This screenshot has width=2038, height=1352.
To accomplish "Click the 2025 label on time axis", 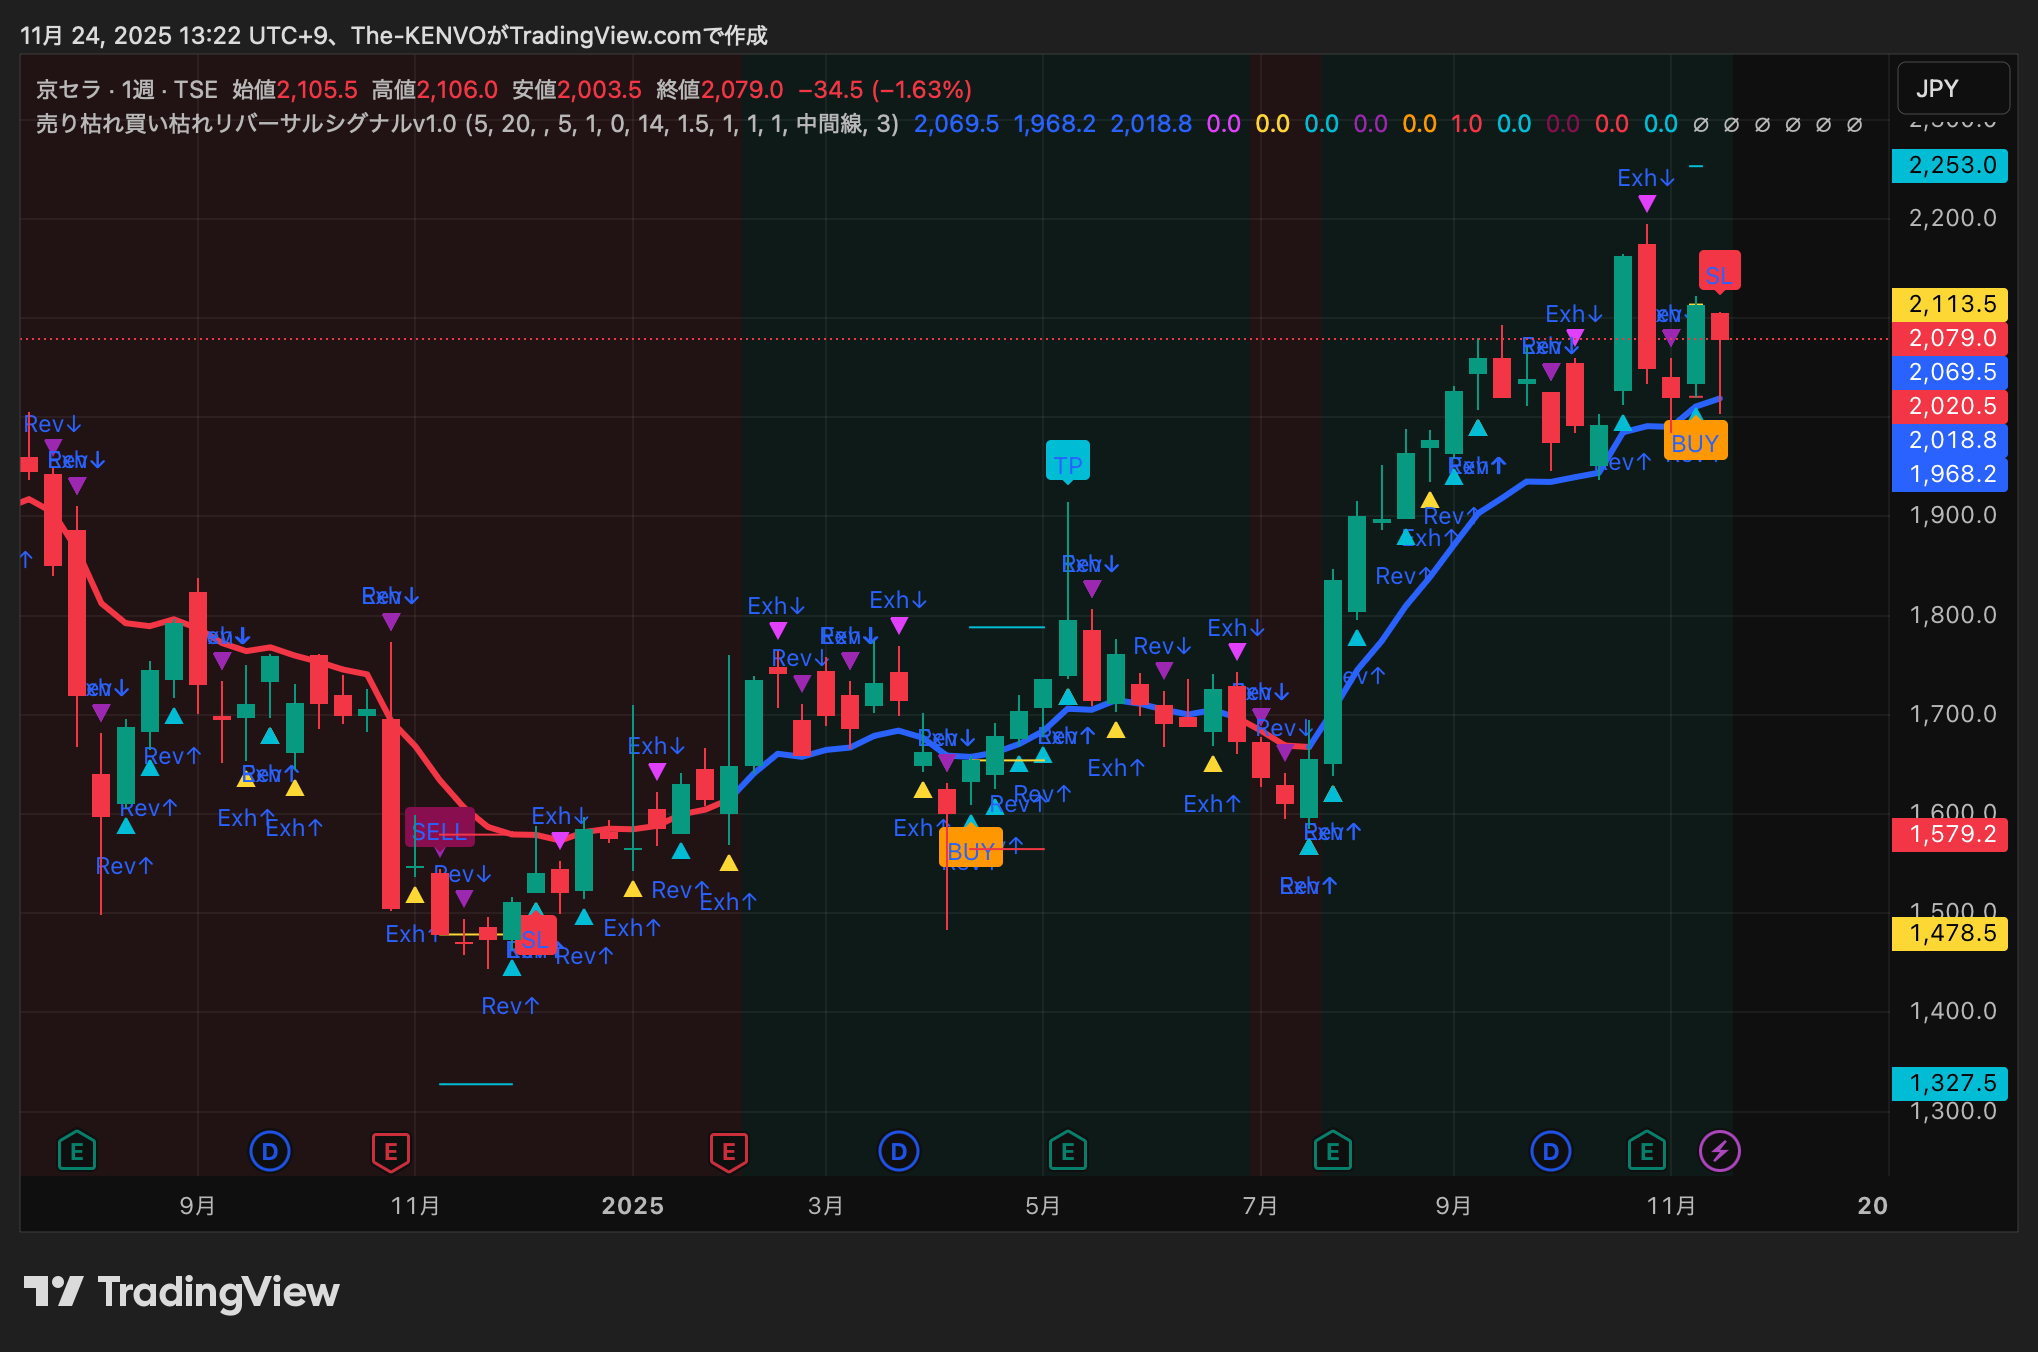I will point(632,1206).
